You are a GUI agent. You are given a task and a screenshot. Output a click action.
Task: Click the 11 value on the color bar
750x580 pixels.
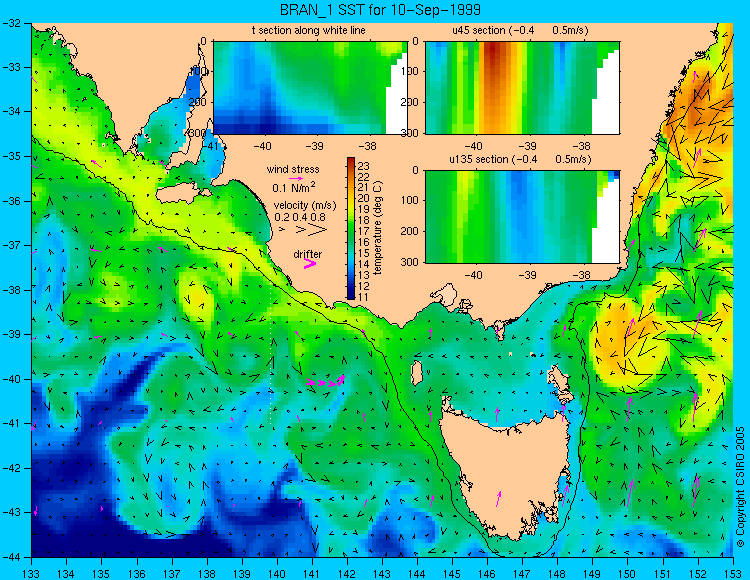click(364, 297)
